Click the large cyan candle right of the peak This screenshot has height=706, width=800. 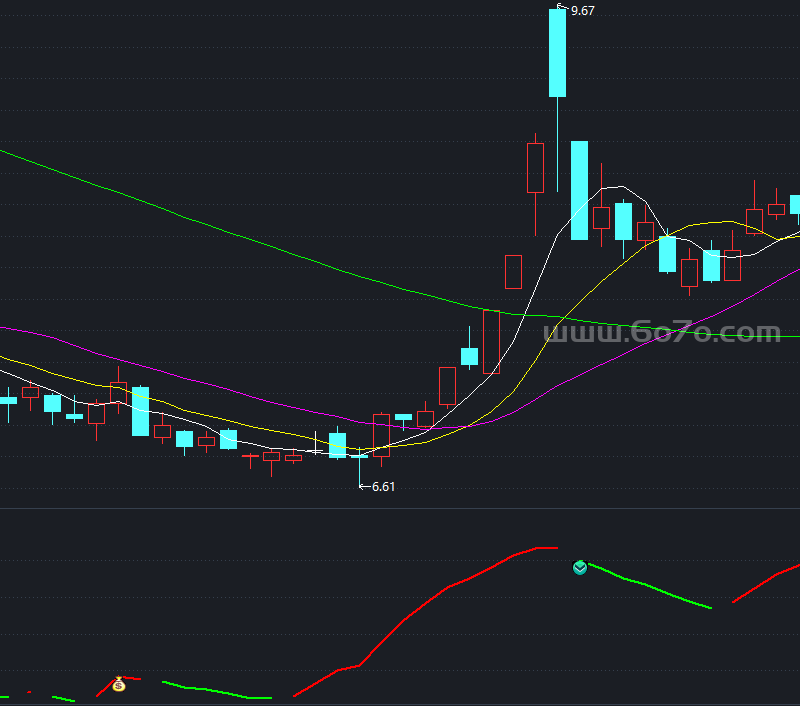click(579, 190)
